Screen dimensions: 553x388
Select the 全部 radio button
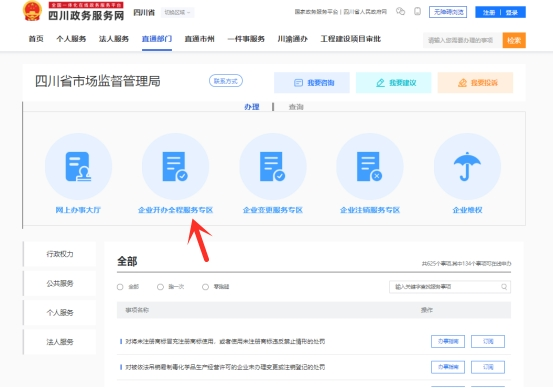[120, 287]
